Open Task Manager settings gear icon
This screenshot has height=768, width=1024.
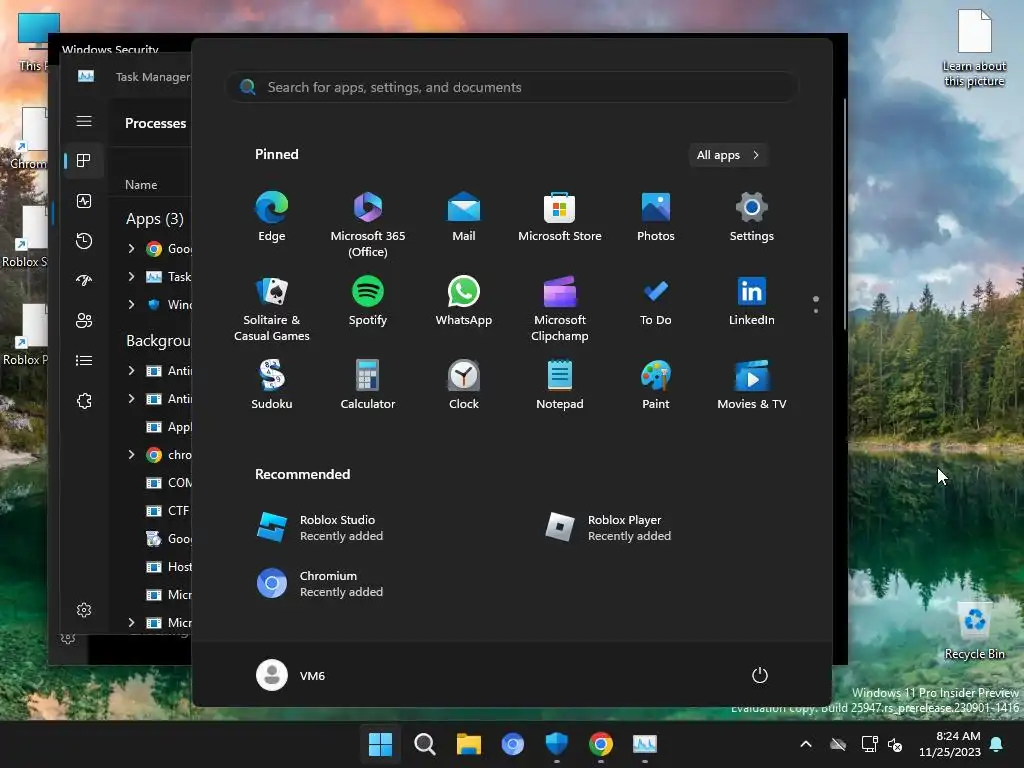pyautogui.click(x=84, y=610)
